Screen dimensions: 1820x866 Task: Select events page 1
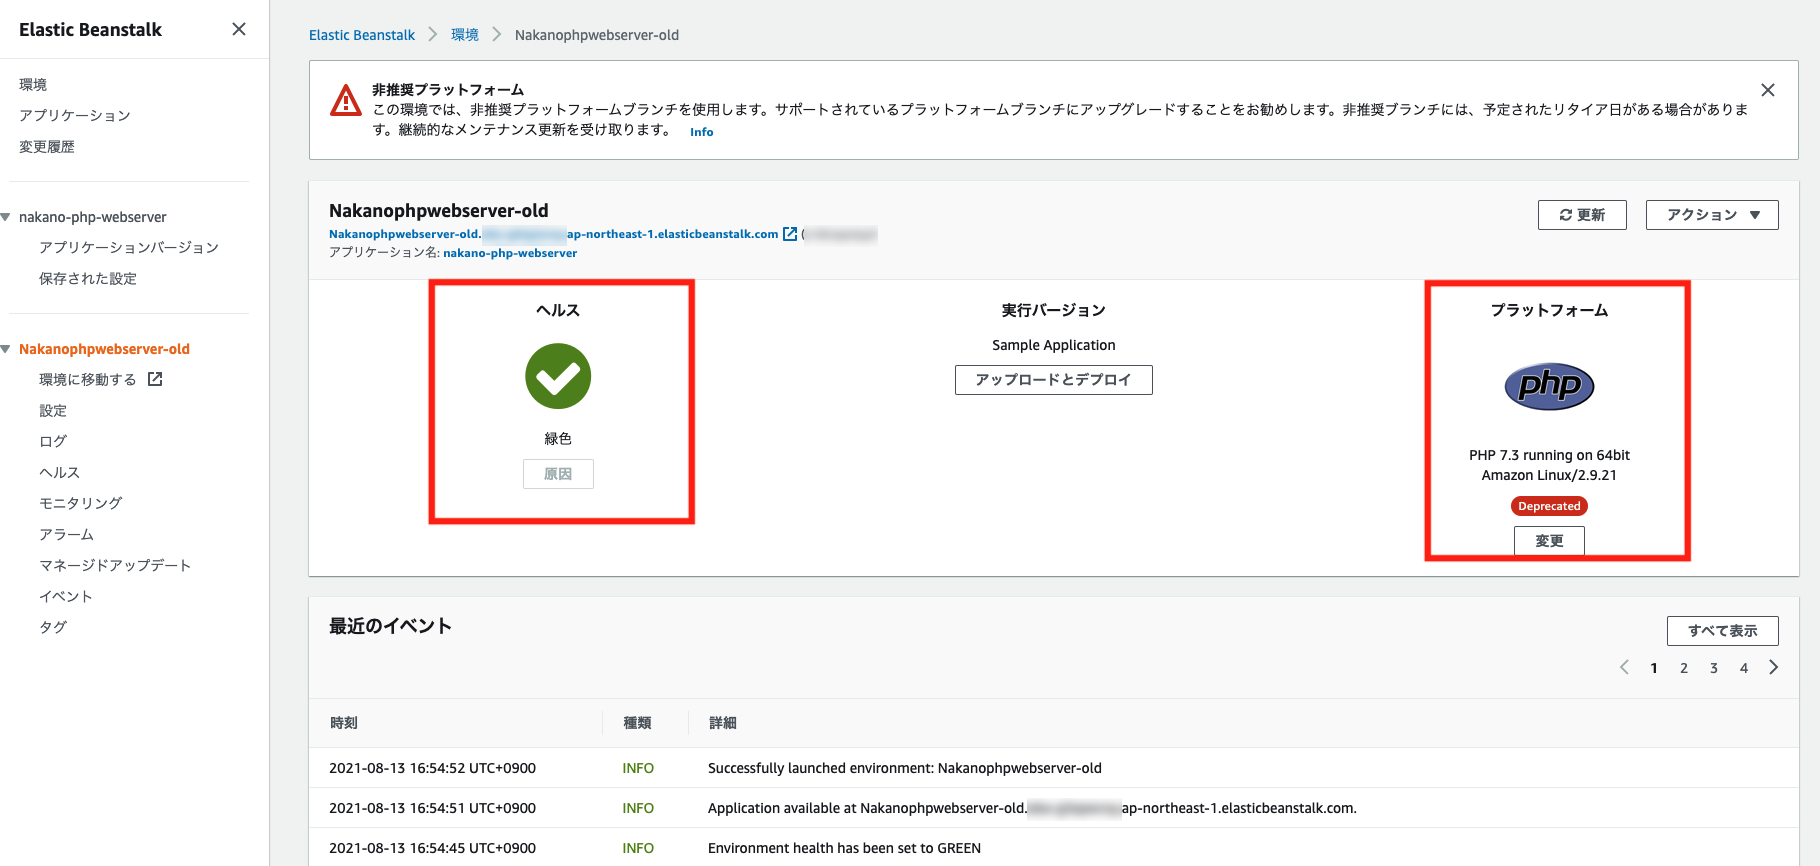point(1654,668)
